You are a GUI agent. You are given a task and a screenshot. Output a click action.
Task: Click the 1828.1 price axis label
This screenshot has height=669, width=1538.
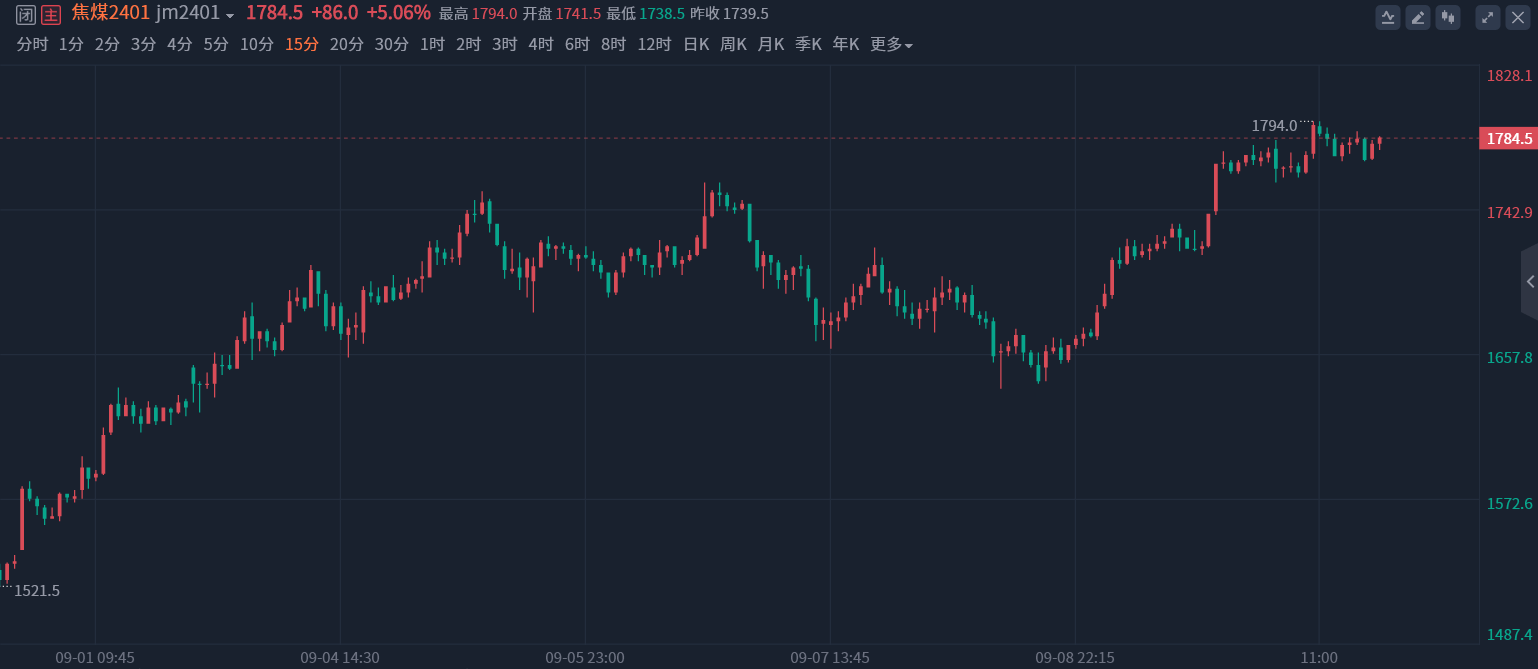click(x=1510, y=76)
